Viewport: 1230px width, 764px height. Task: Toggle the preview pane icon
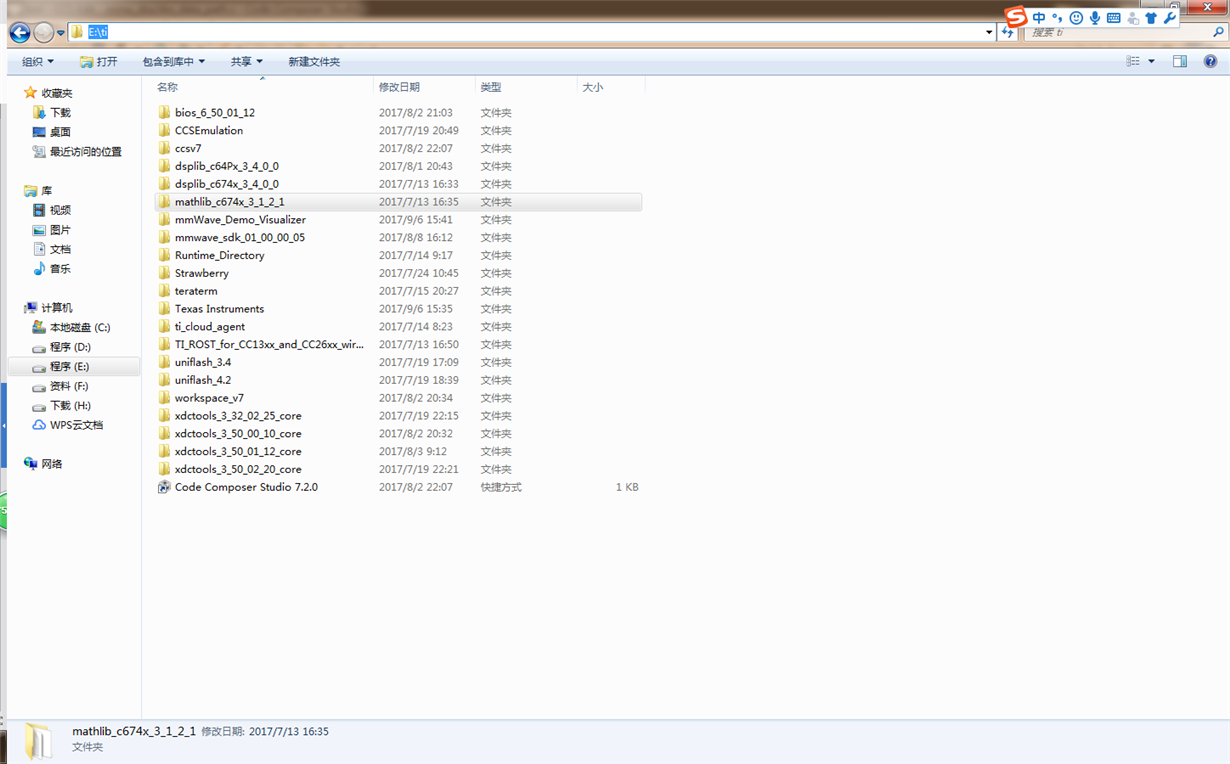click(x=1180, y=62)
